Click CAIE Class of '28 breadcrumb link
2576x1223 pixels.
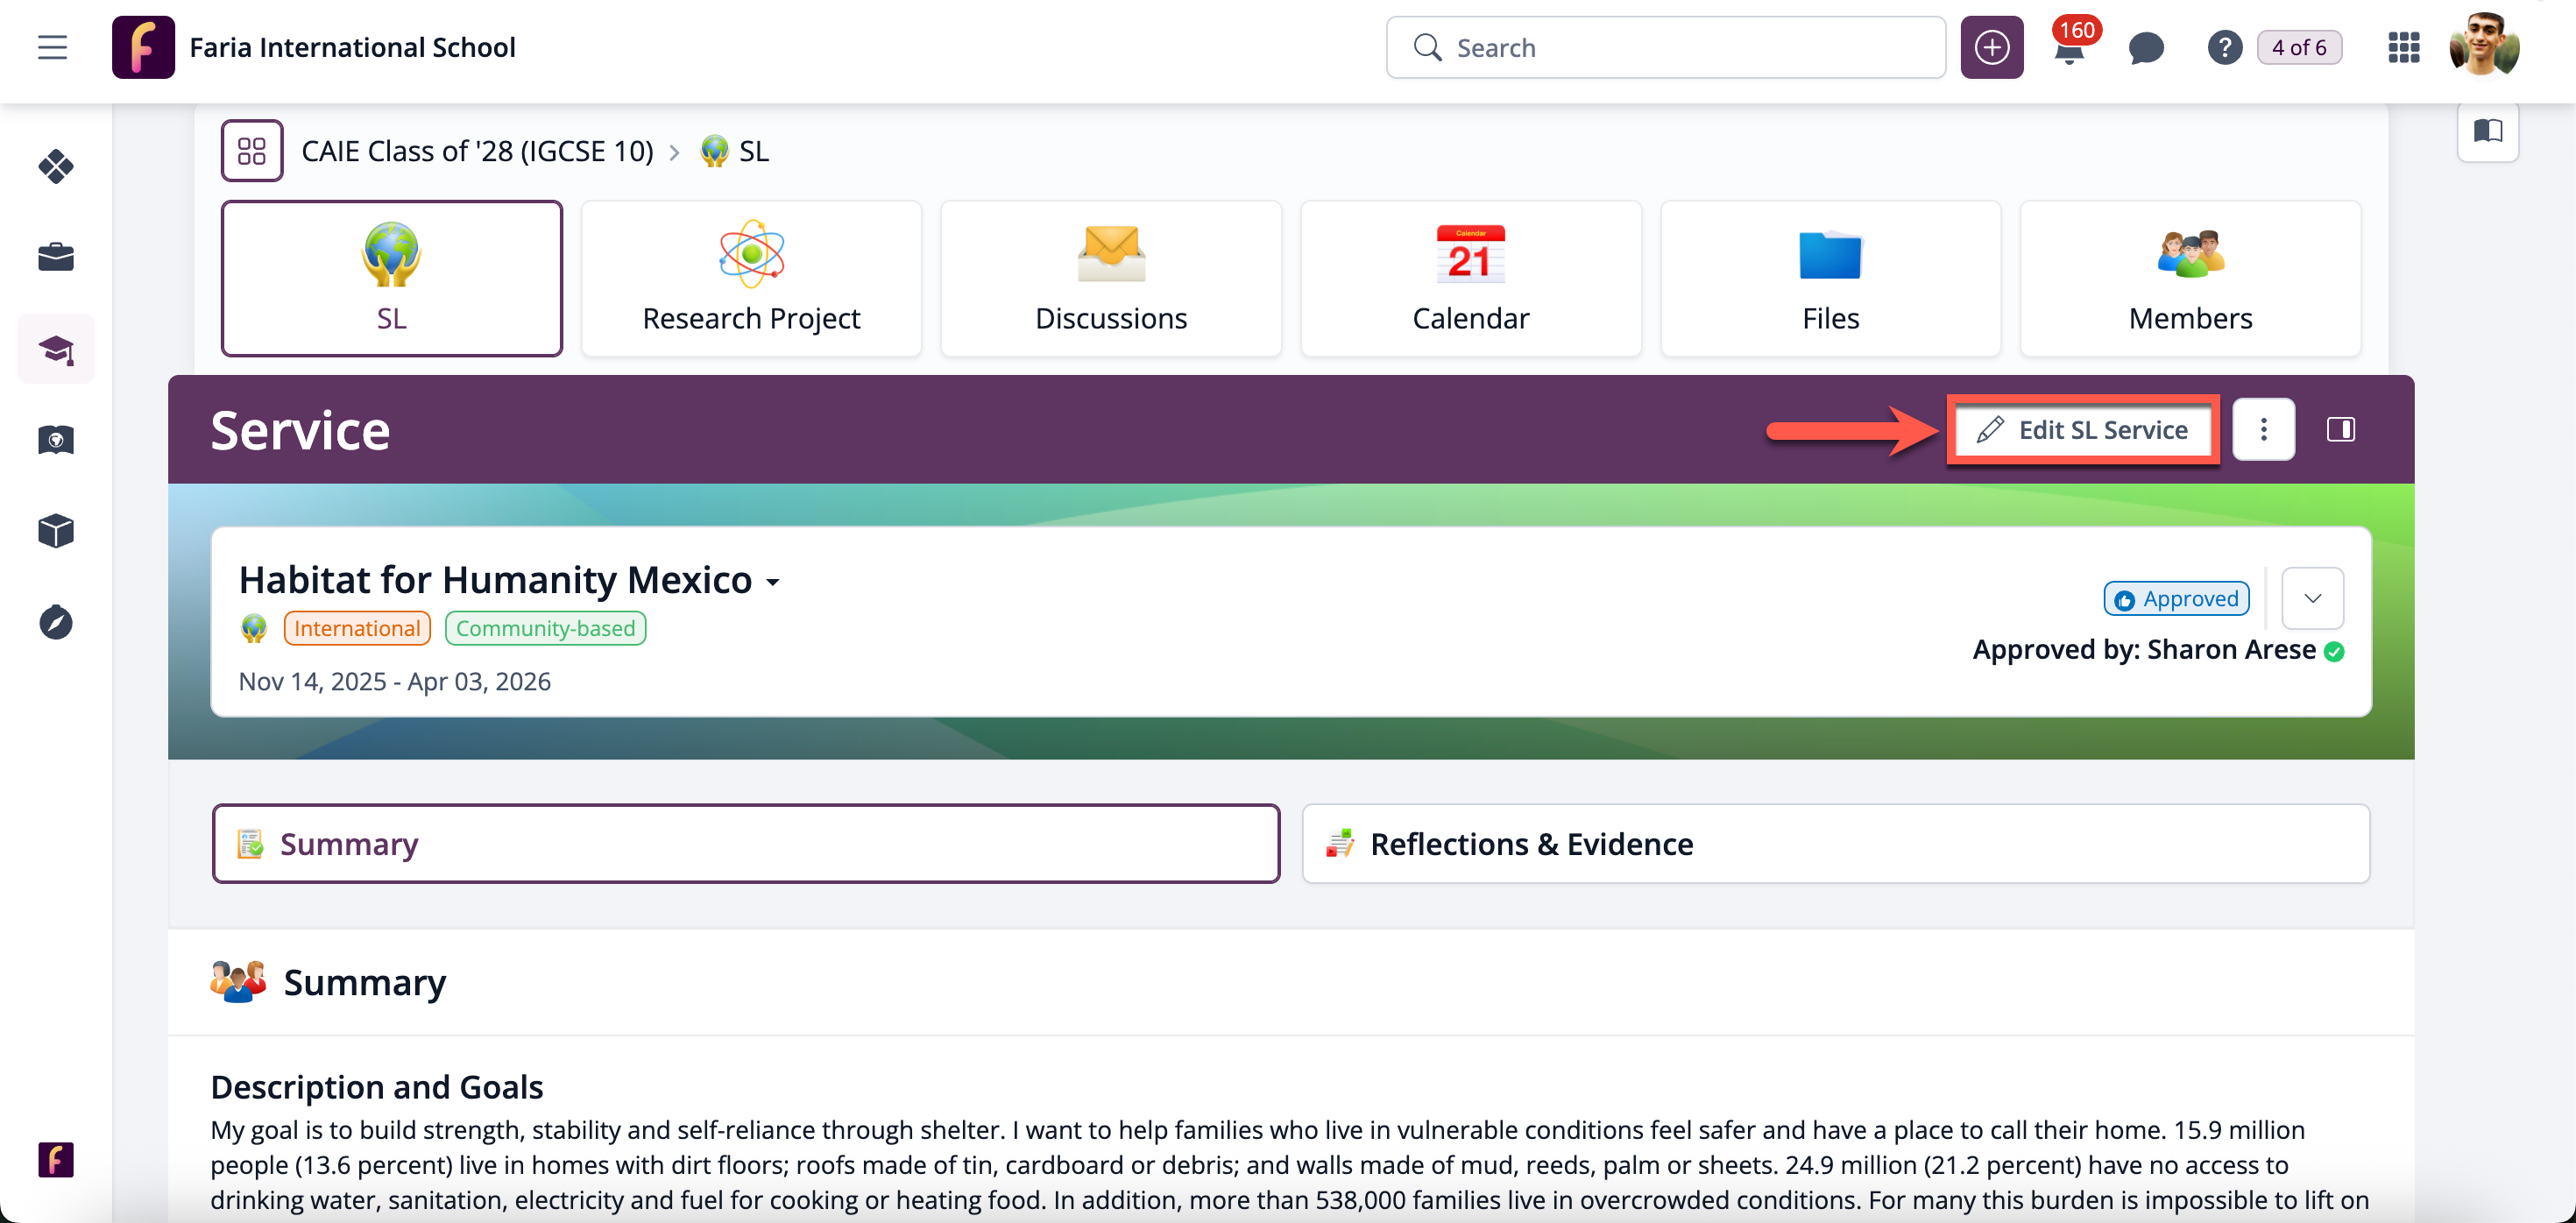pos(477,151)
